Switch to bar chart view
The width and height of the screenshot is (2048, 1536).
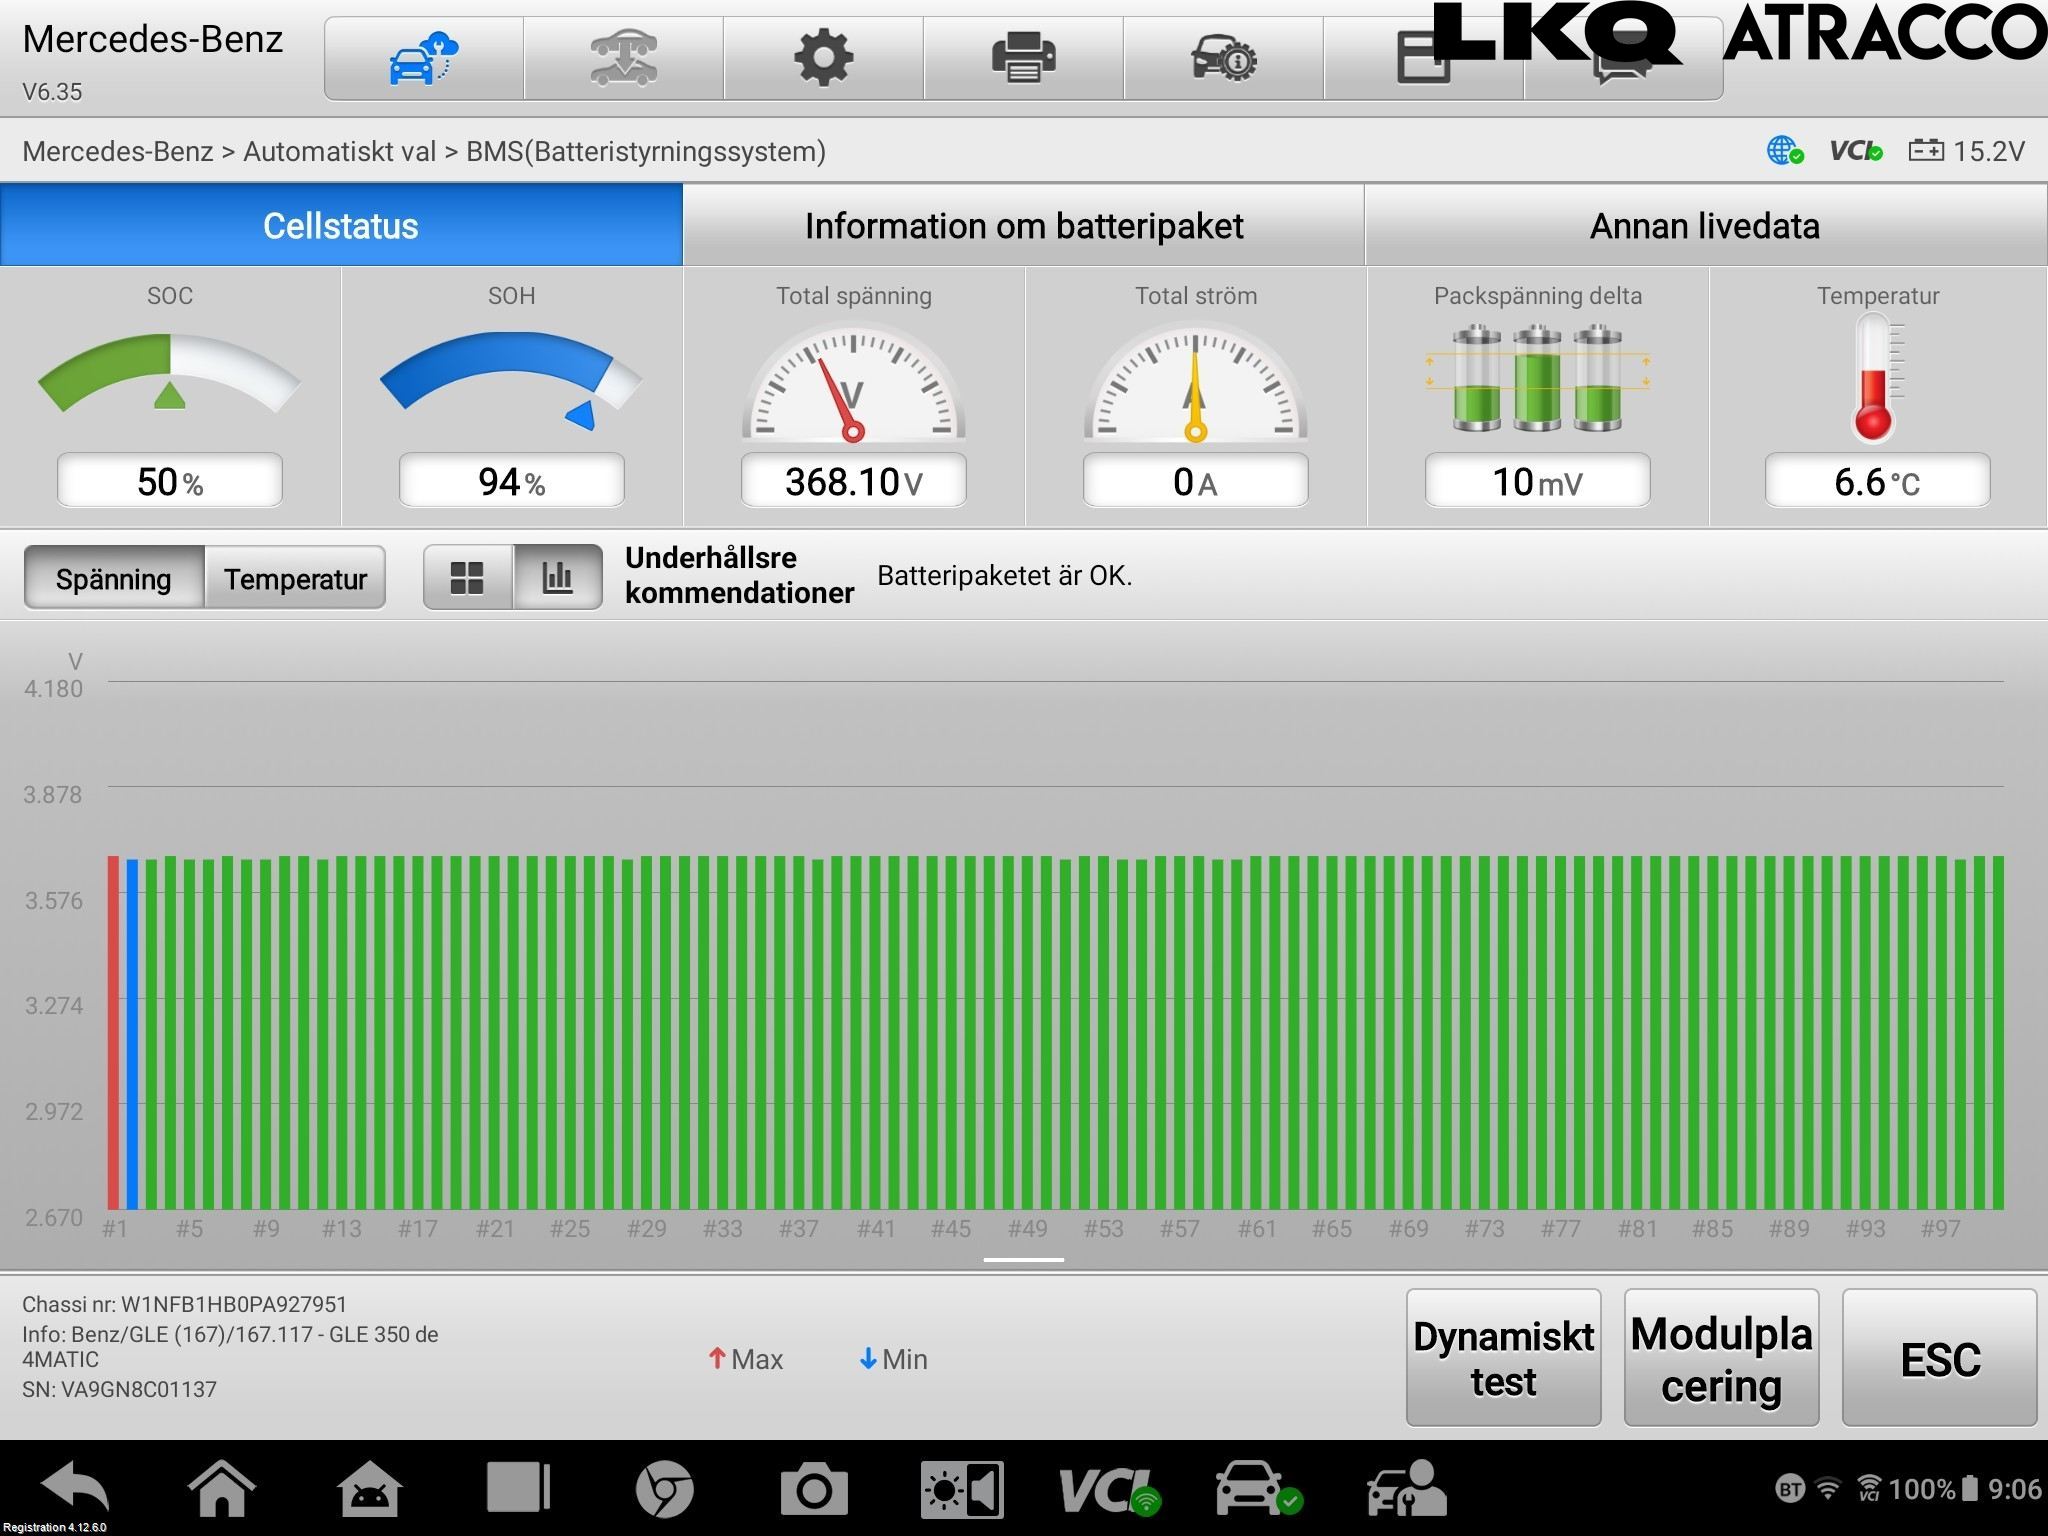pos(557,577)
